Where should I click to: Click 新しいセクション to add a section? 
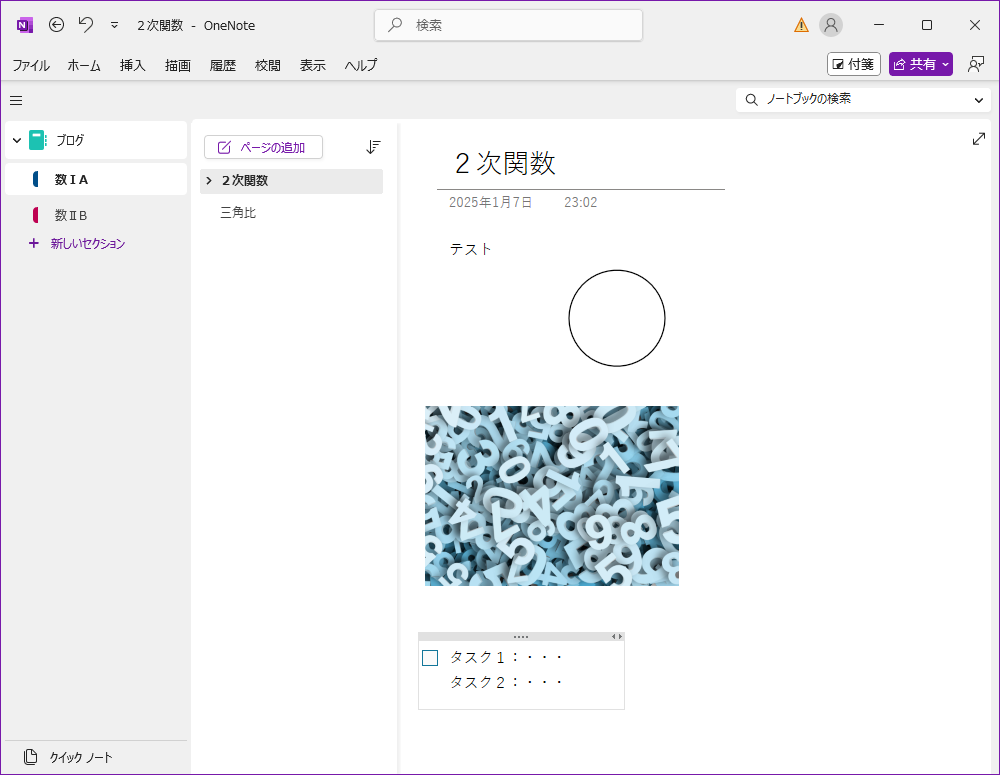pyautogui.click(x=87, y=243)
